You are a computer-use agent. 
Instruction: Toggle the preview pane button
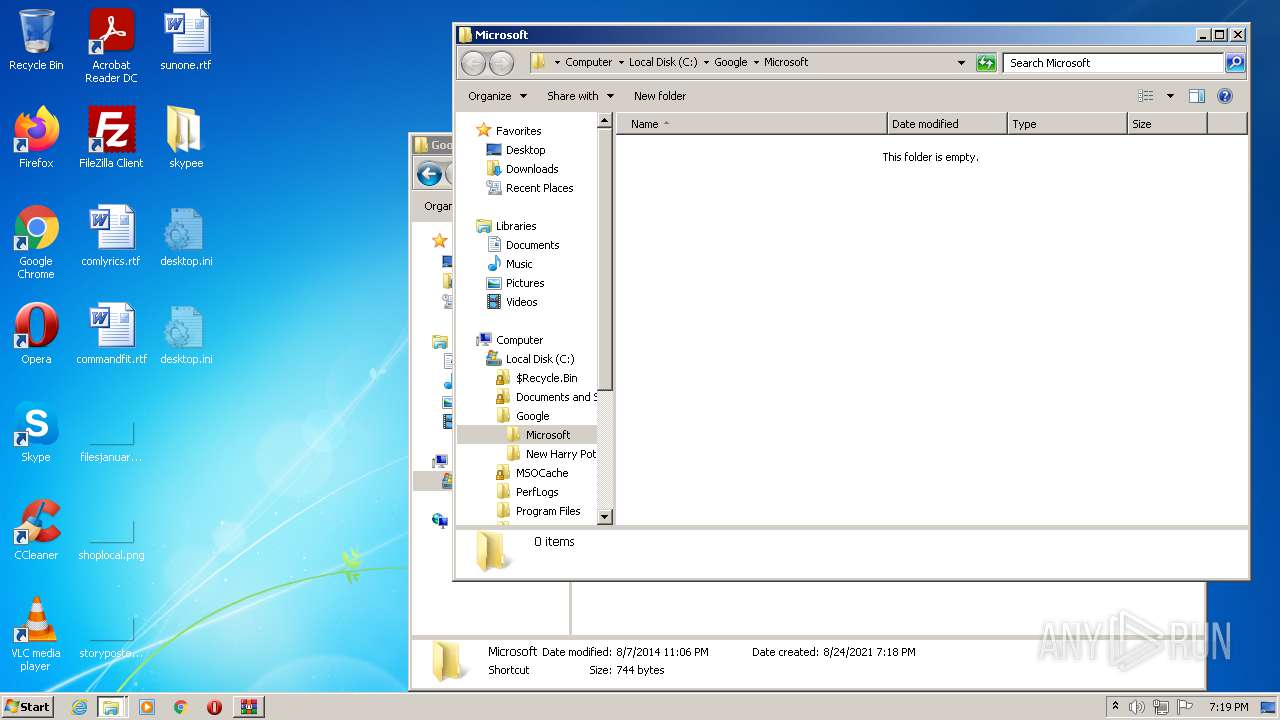coord(1197,96)
